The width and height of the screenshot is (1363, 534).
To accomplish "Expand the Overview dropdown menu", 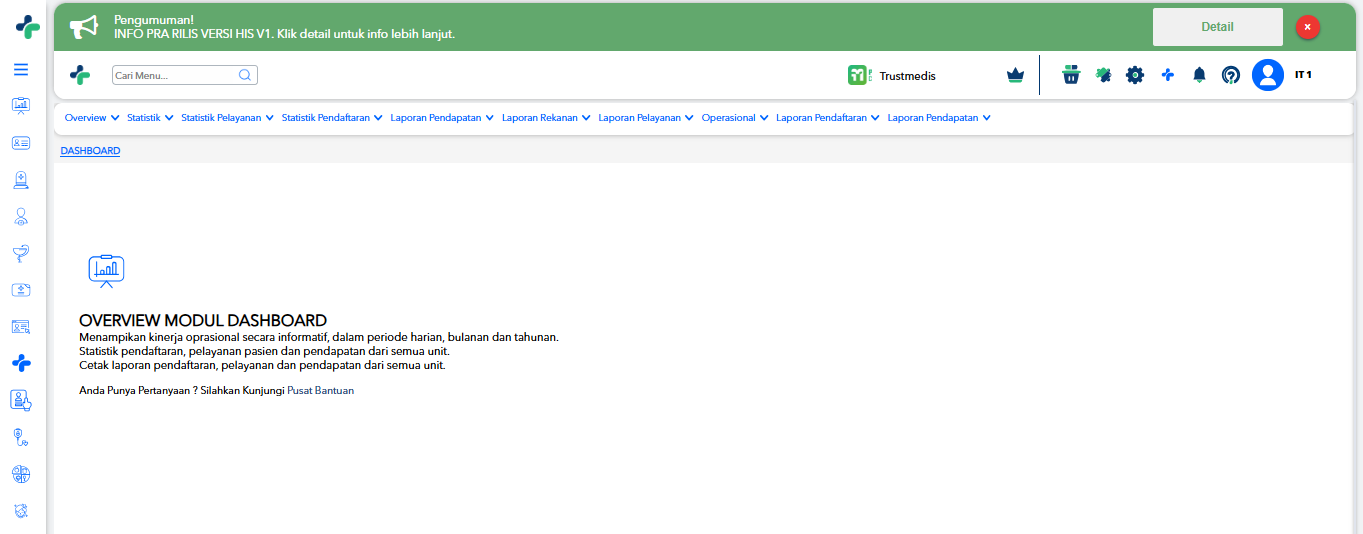I will pyautogui.click(x=92, y=118).
